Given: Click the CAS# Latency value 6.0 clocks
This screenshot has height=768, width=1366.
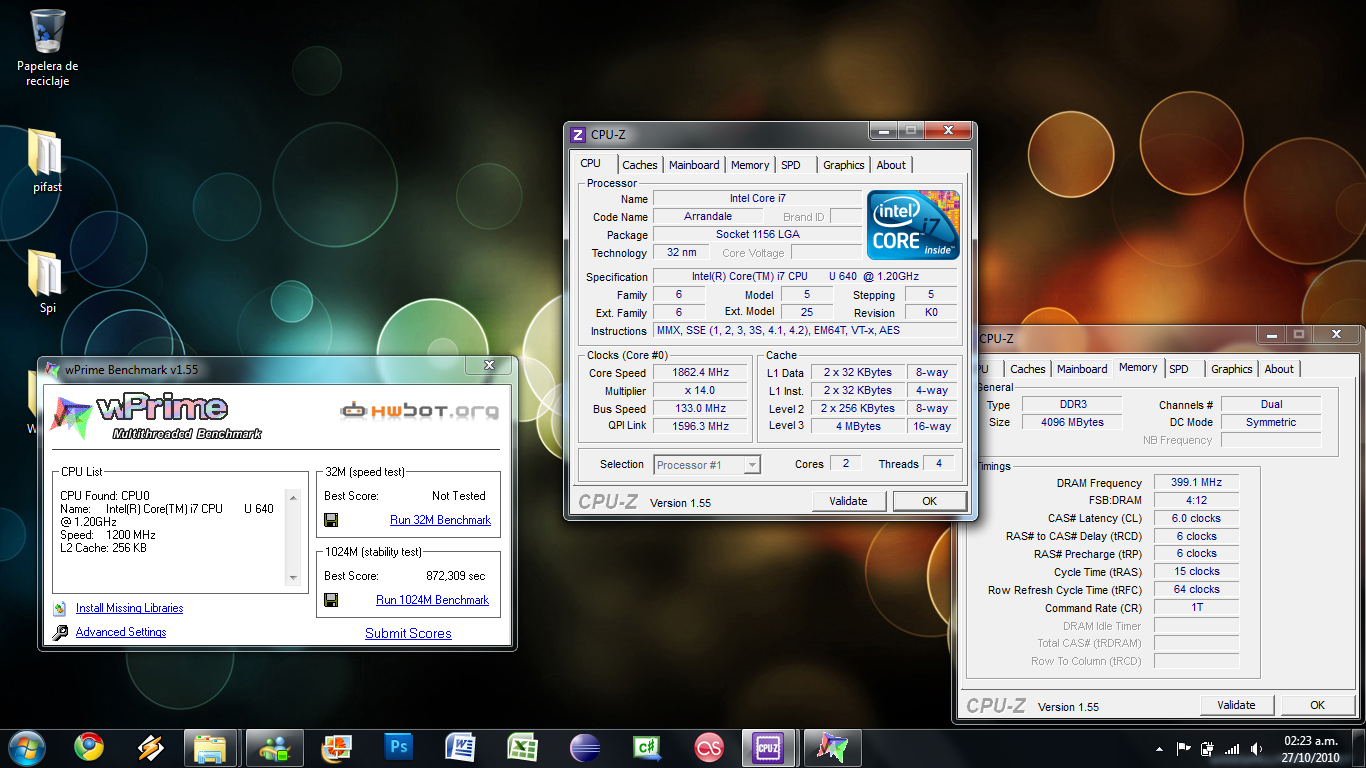Looking at the screenshot, I should pyautogui.click(x=1196, y=518).
